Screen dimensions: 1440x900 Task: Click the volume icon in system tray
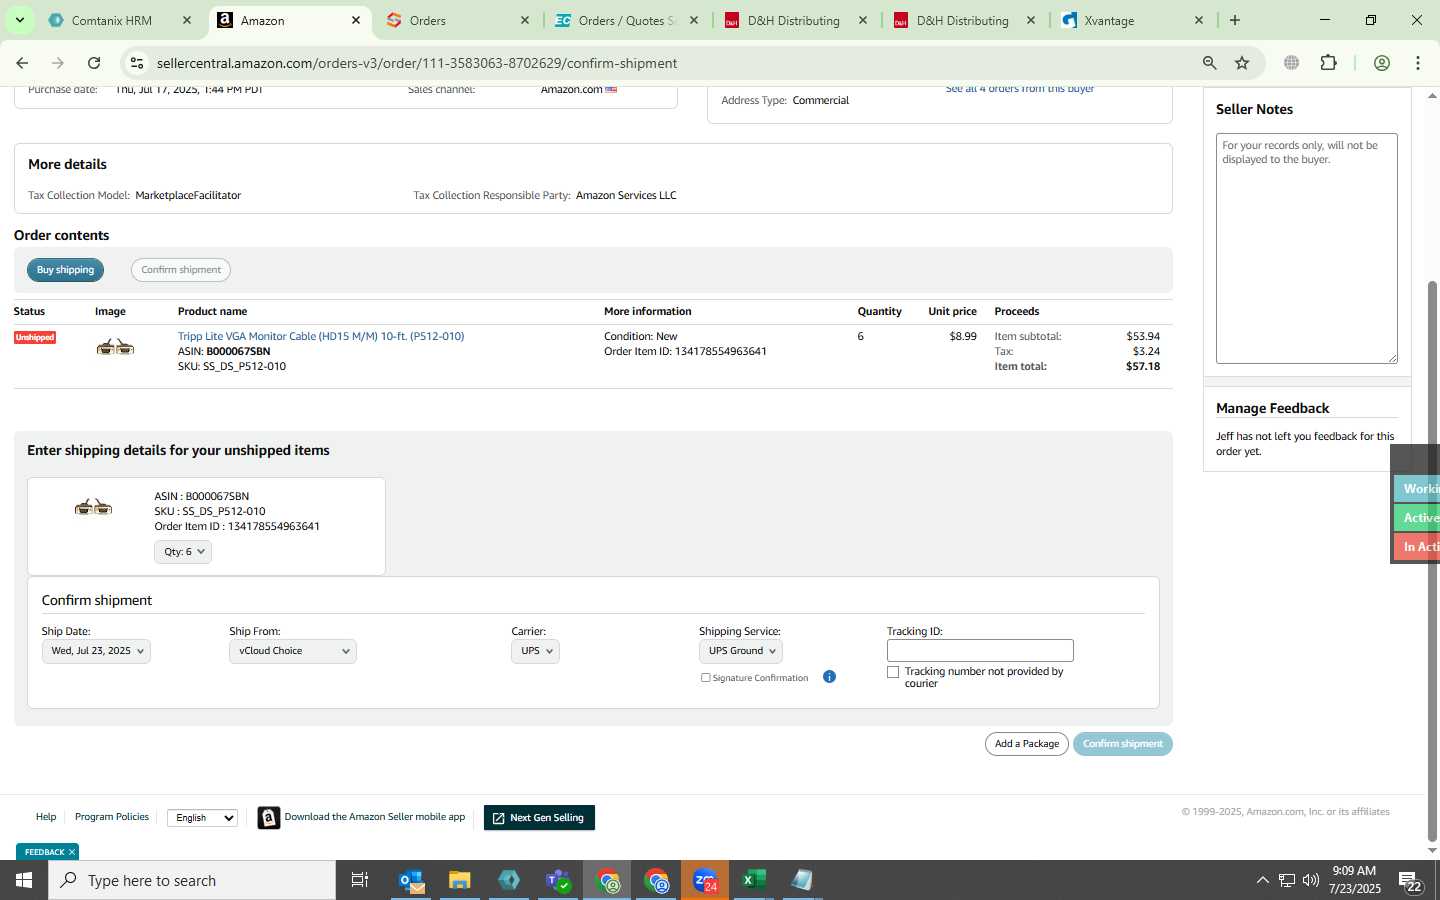tap(1311, 880)
